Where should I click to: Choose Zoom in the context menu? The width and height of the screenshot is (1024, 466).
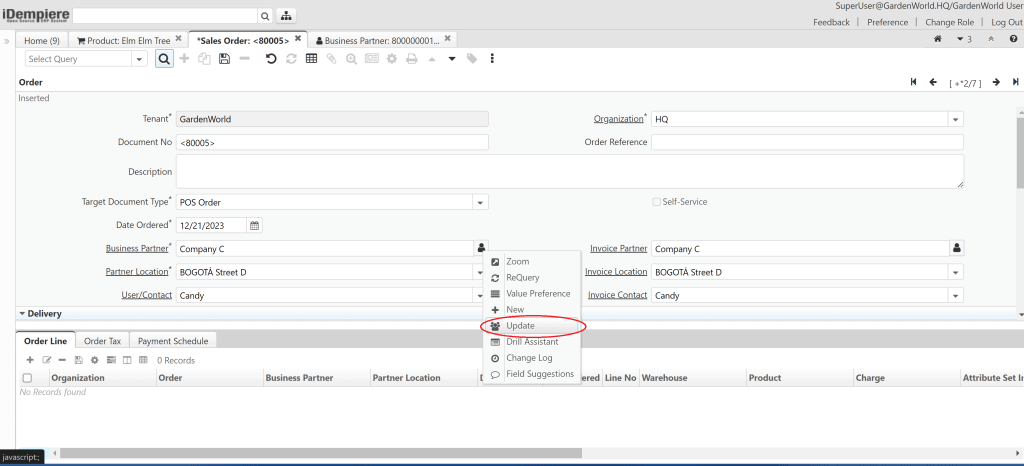(x=517, y=262)
